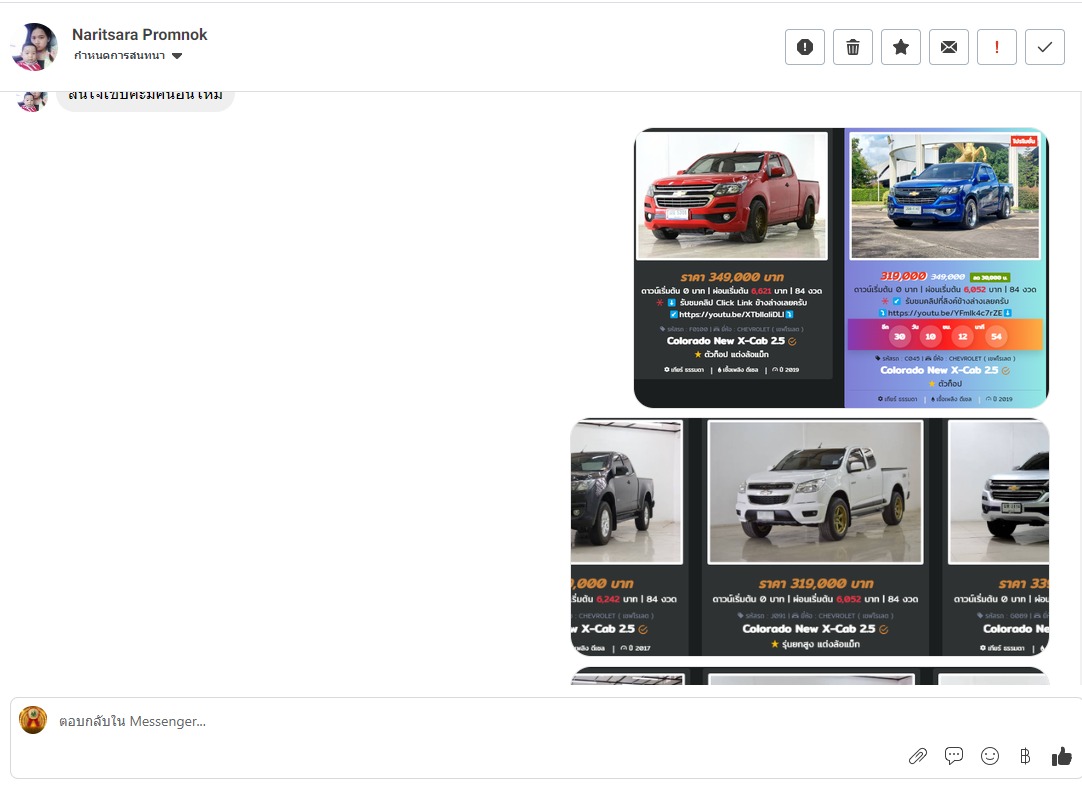Star this conversation for follow-up
The width and height of the screenshot is (1082, 791).
coord(901,47)
